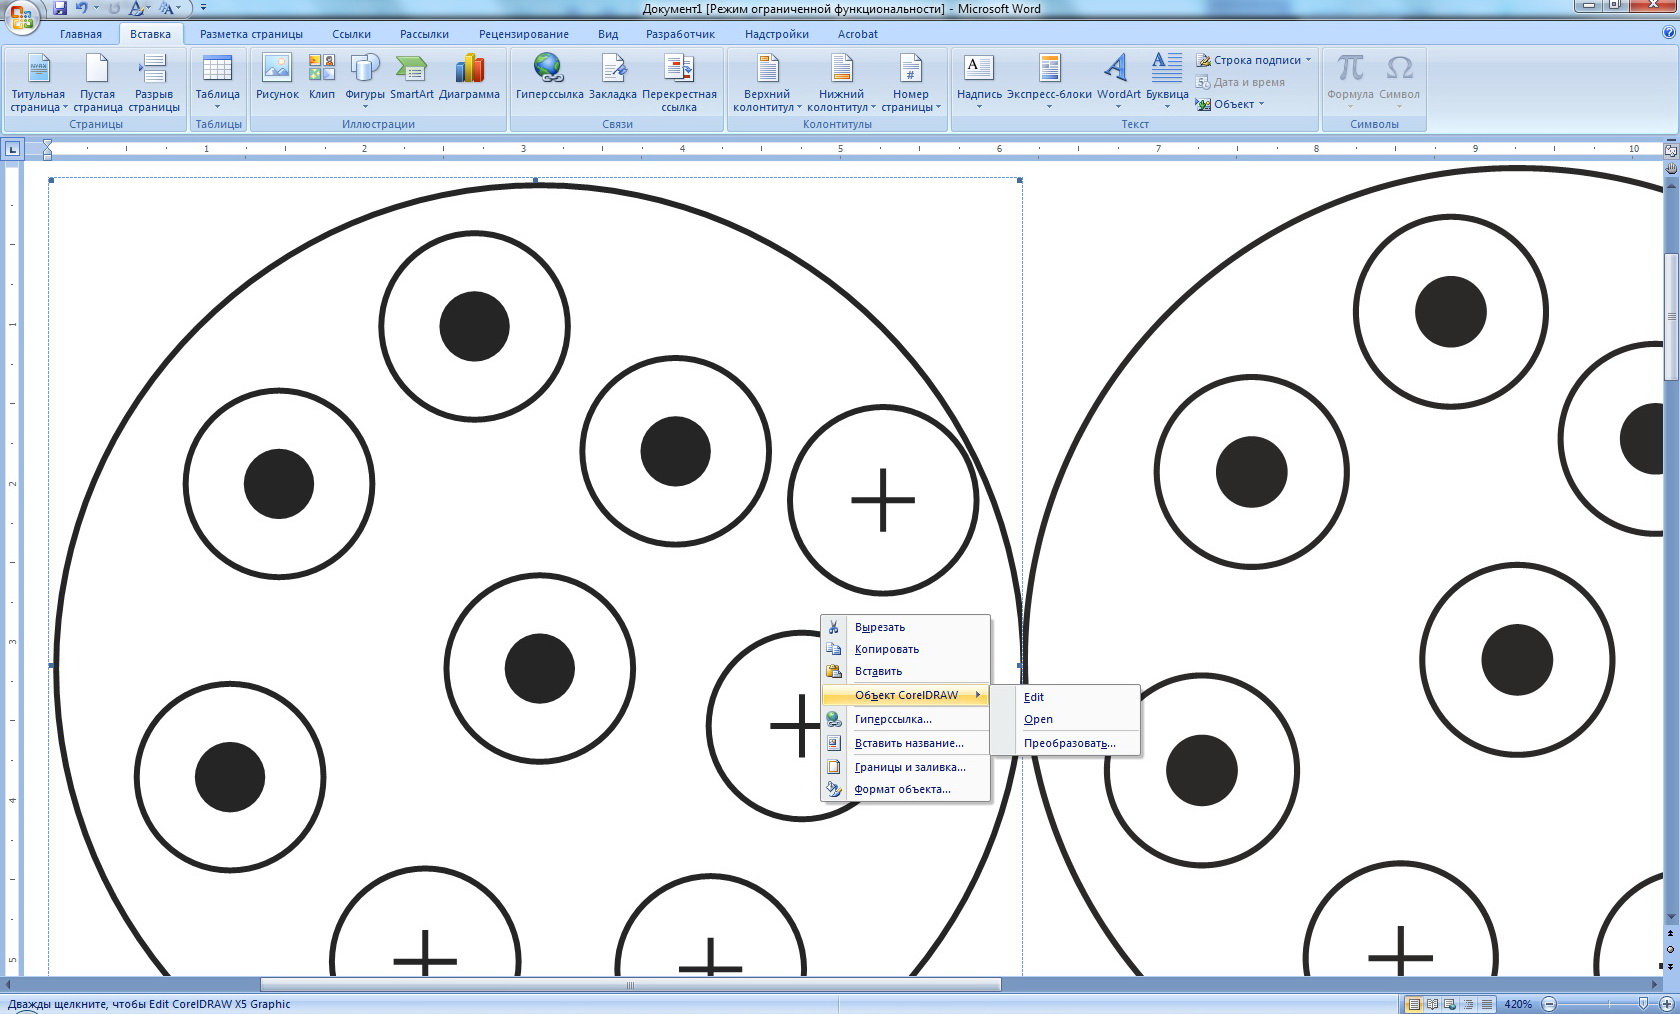1680x1014 pixels.
Task: Choose Вырезать in the context menu
Action: 906,627
